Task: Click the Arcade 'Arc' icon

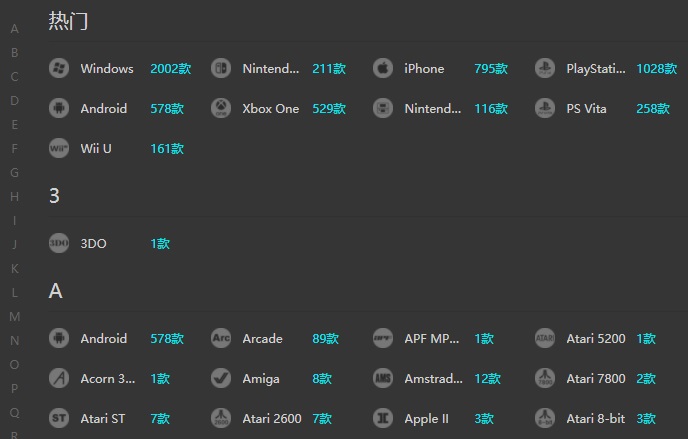Action: pyautogui.click(x=221, y=339)
